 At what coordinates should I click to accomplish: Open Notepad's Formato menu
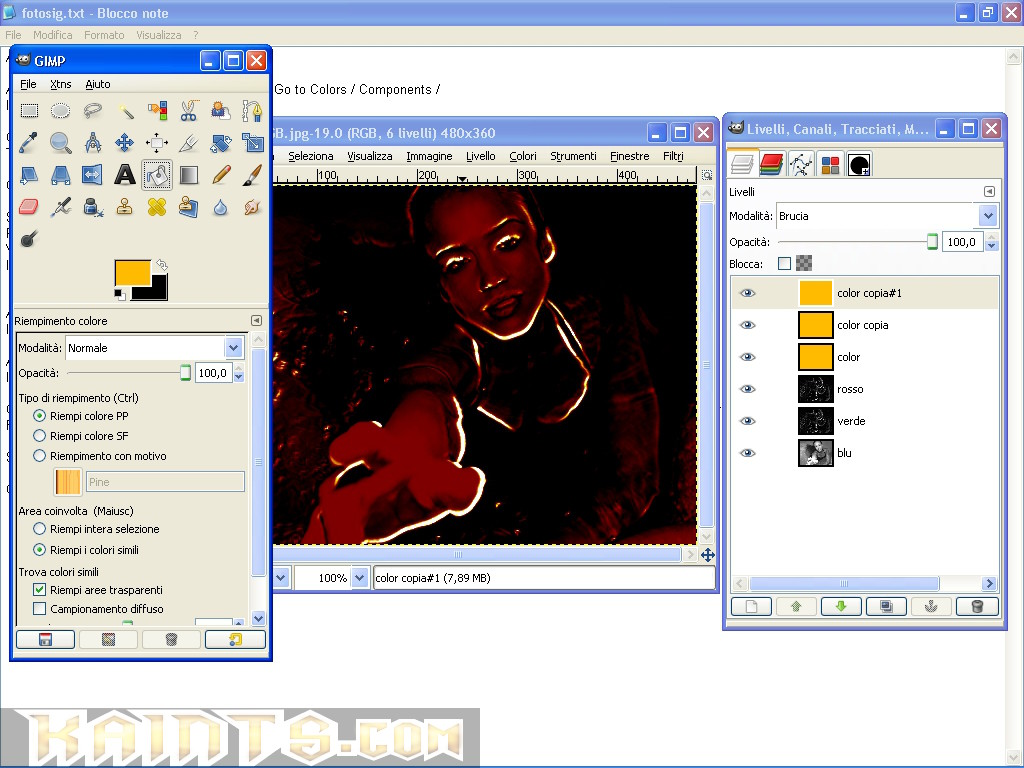coord(104,35)
